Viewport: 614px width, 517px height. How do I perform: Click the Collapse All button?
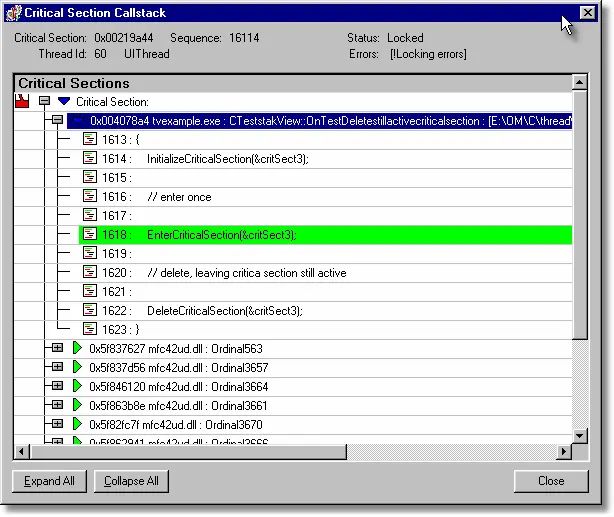coord(131,481)
